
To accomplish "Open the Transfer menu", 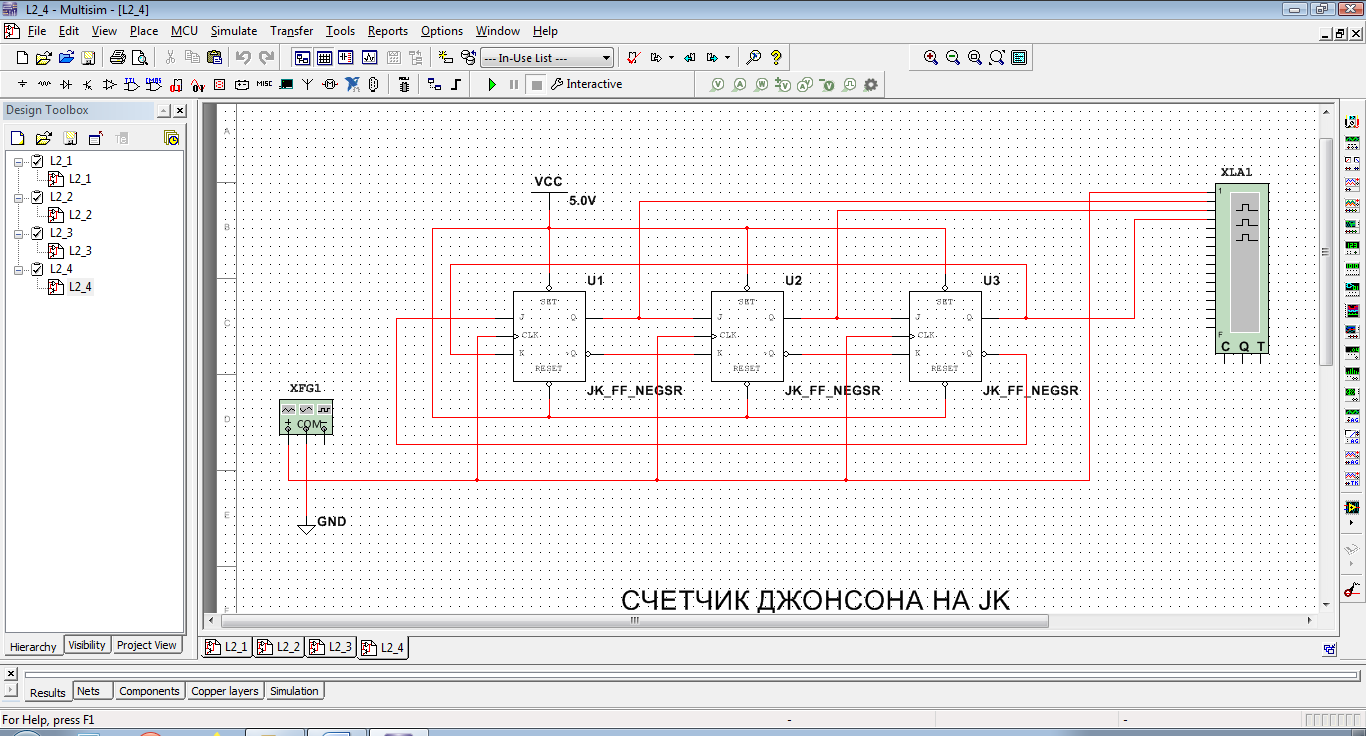I will (291, 31).
